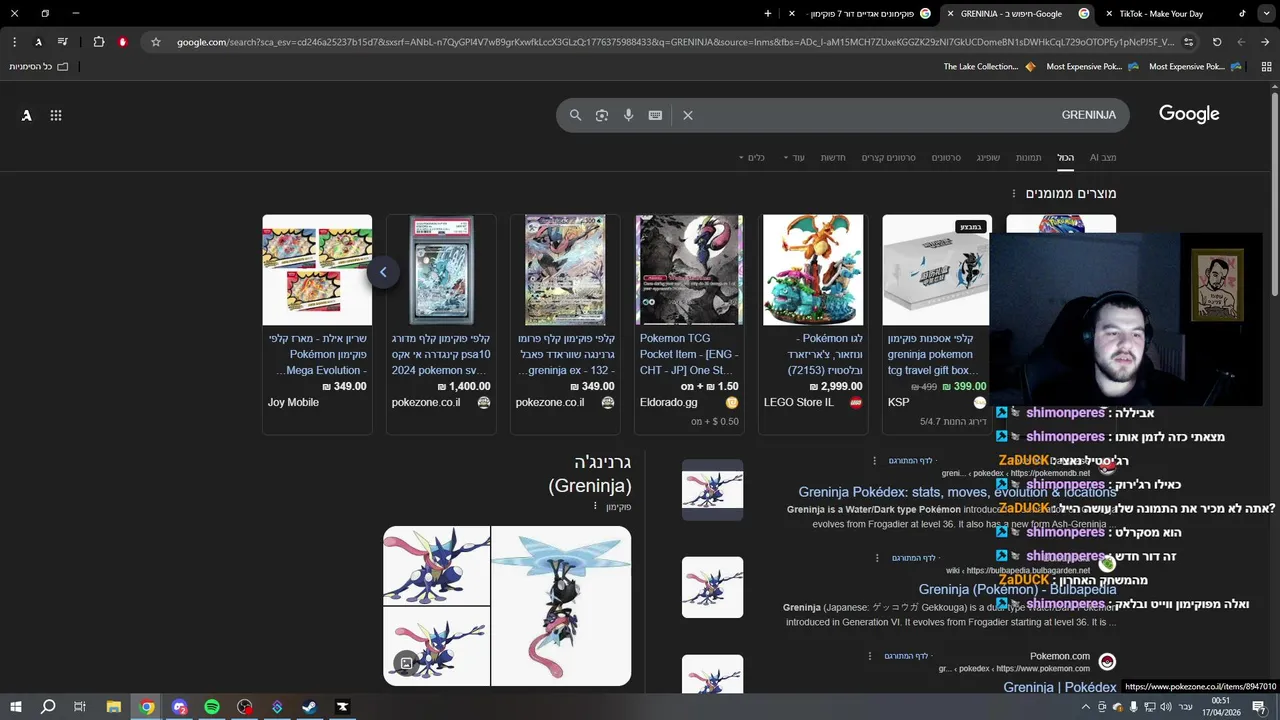The image size is (1280, 720).
Task: Open media controls icon in Chrome toolbar
Action: [63, 42]
